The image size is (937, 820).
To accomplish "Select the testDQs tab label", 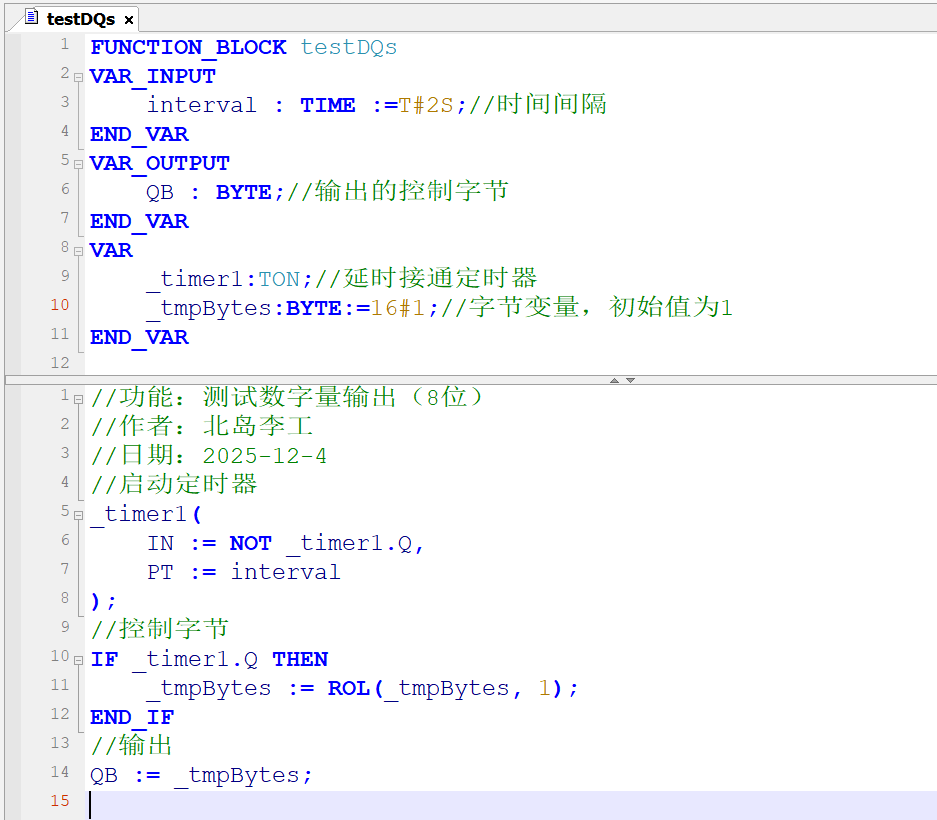I will (80, 19).
